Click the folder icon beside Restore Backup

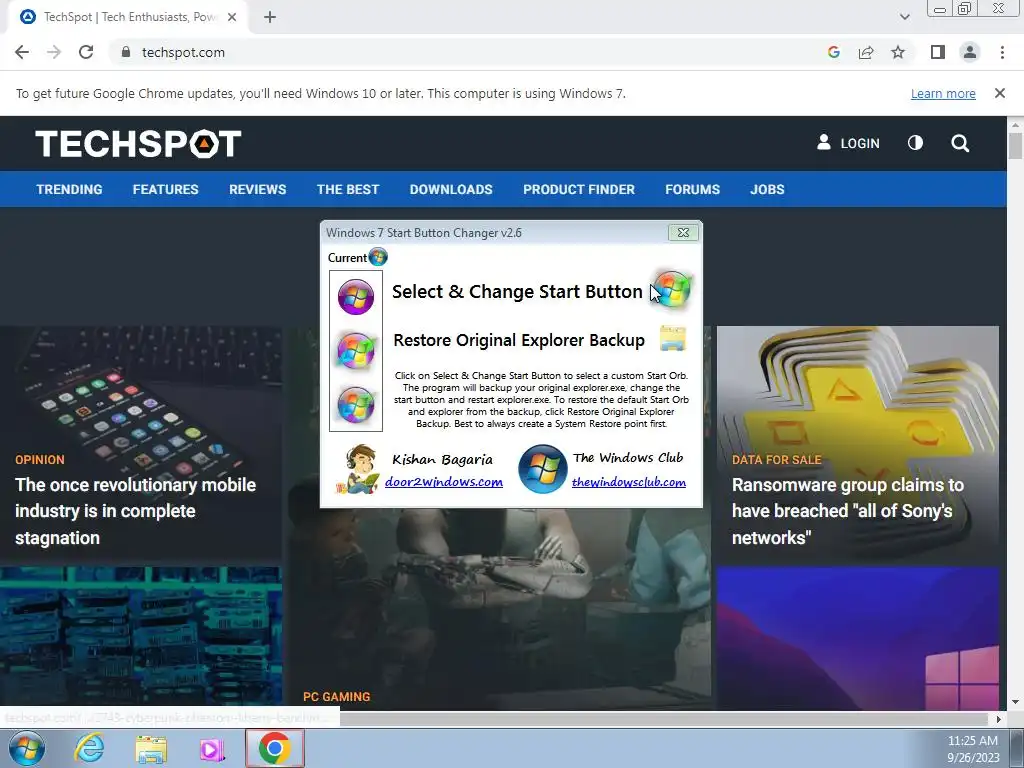[x=673, y=339]
